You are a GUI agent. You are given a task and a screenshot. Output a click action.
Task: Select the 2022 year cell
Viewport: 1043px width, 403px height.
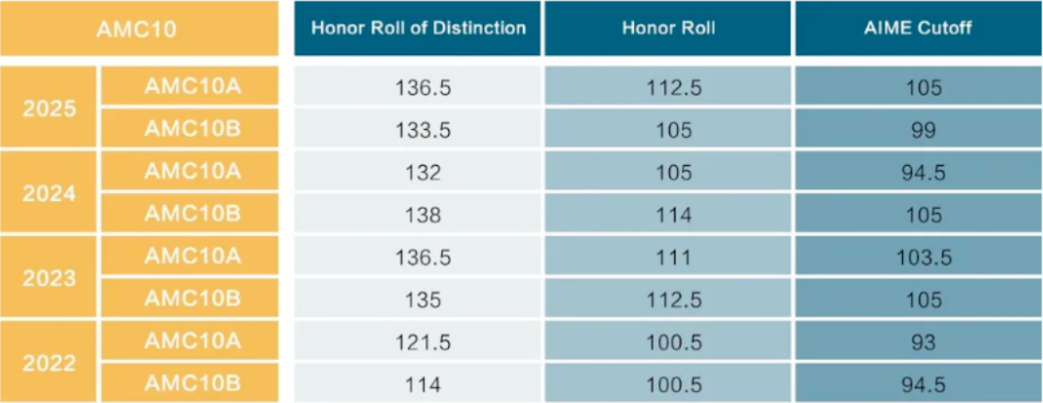coord(49,362)
